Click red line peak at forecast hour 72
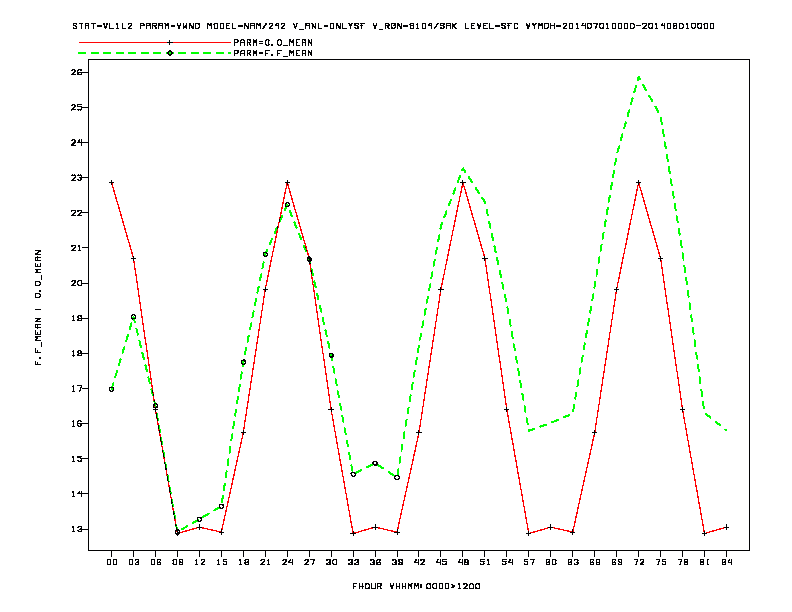This screenshot has width=792, height=612. click(x=638, y=183)
